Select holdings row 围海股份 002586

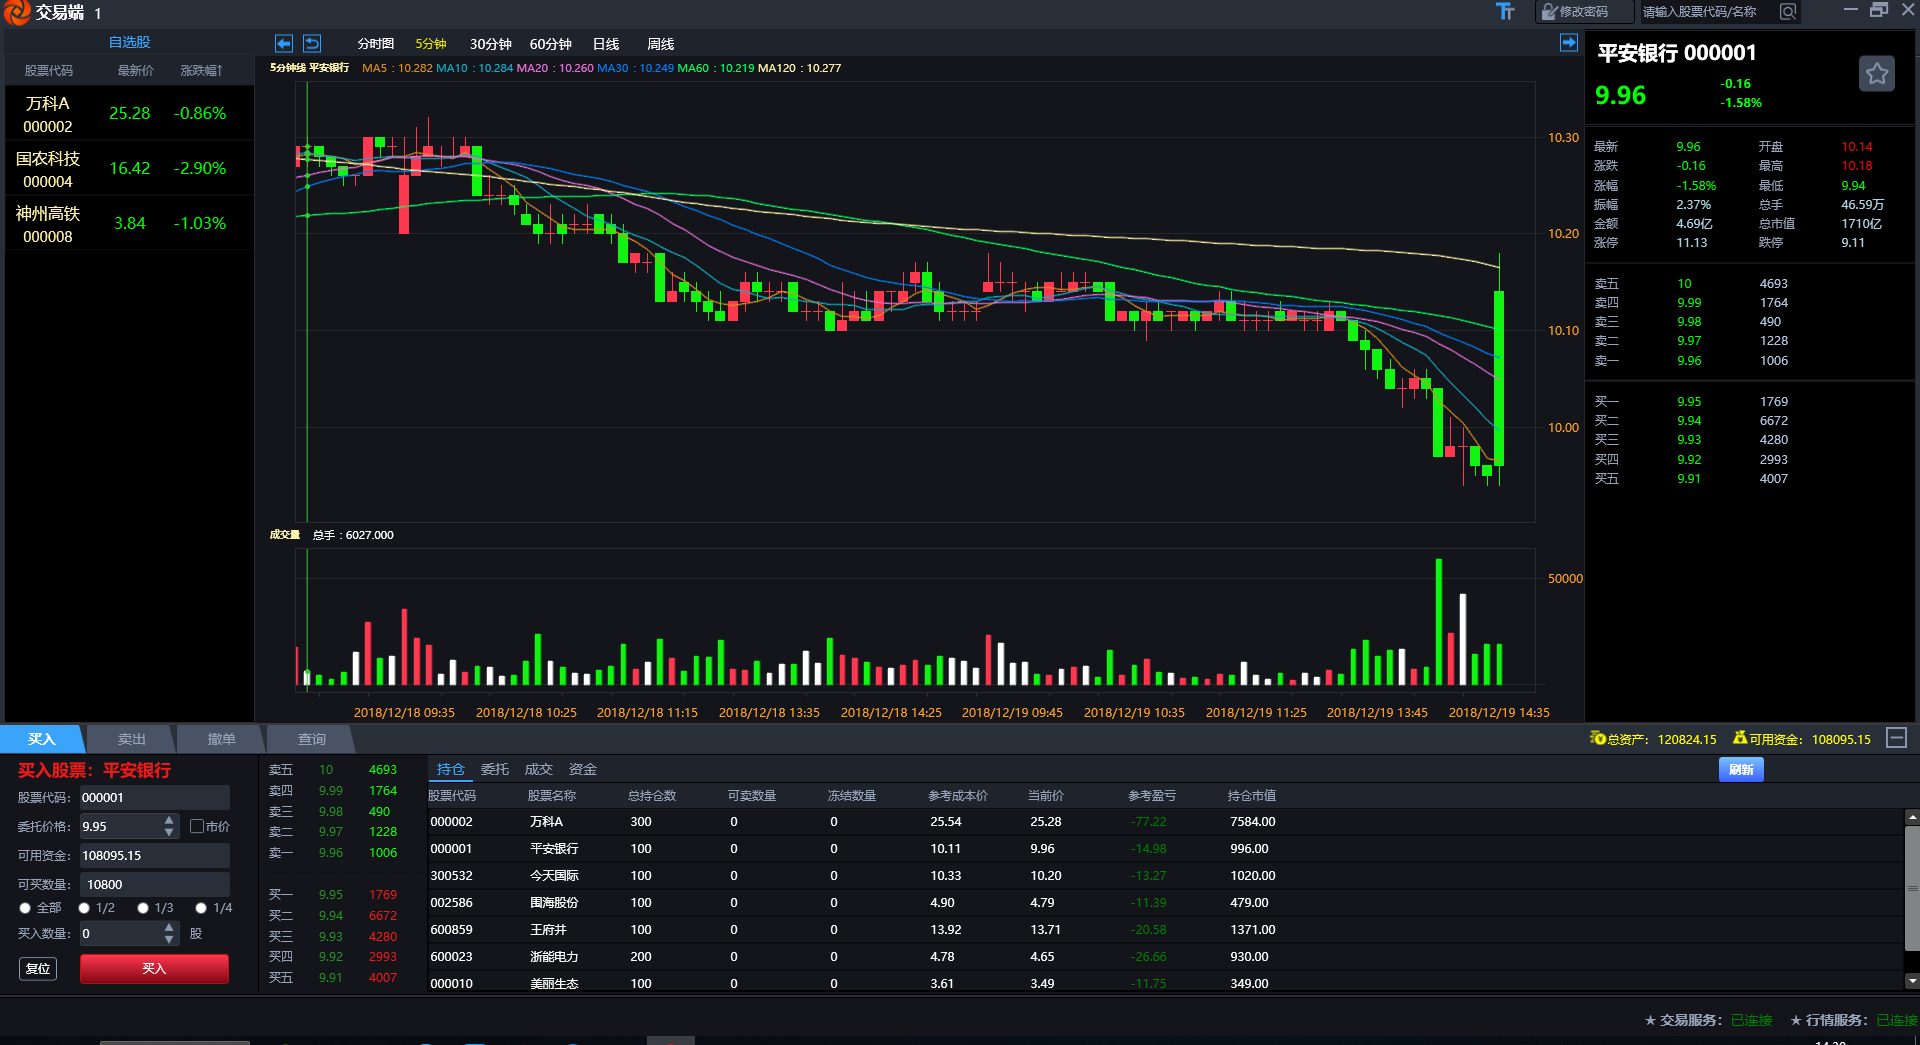[1165, 902]
